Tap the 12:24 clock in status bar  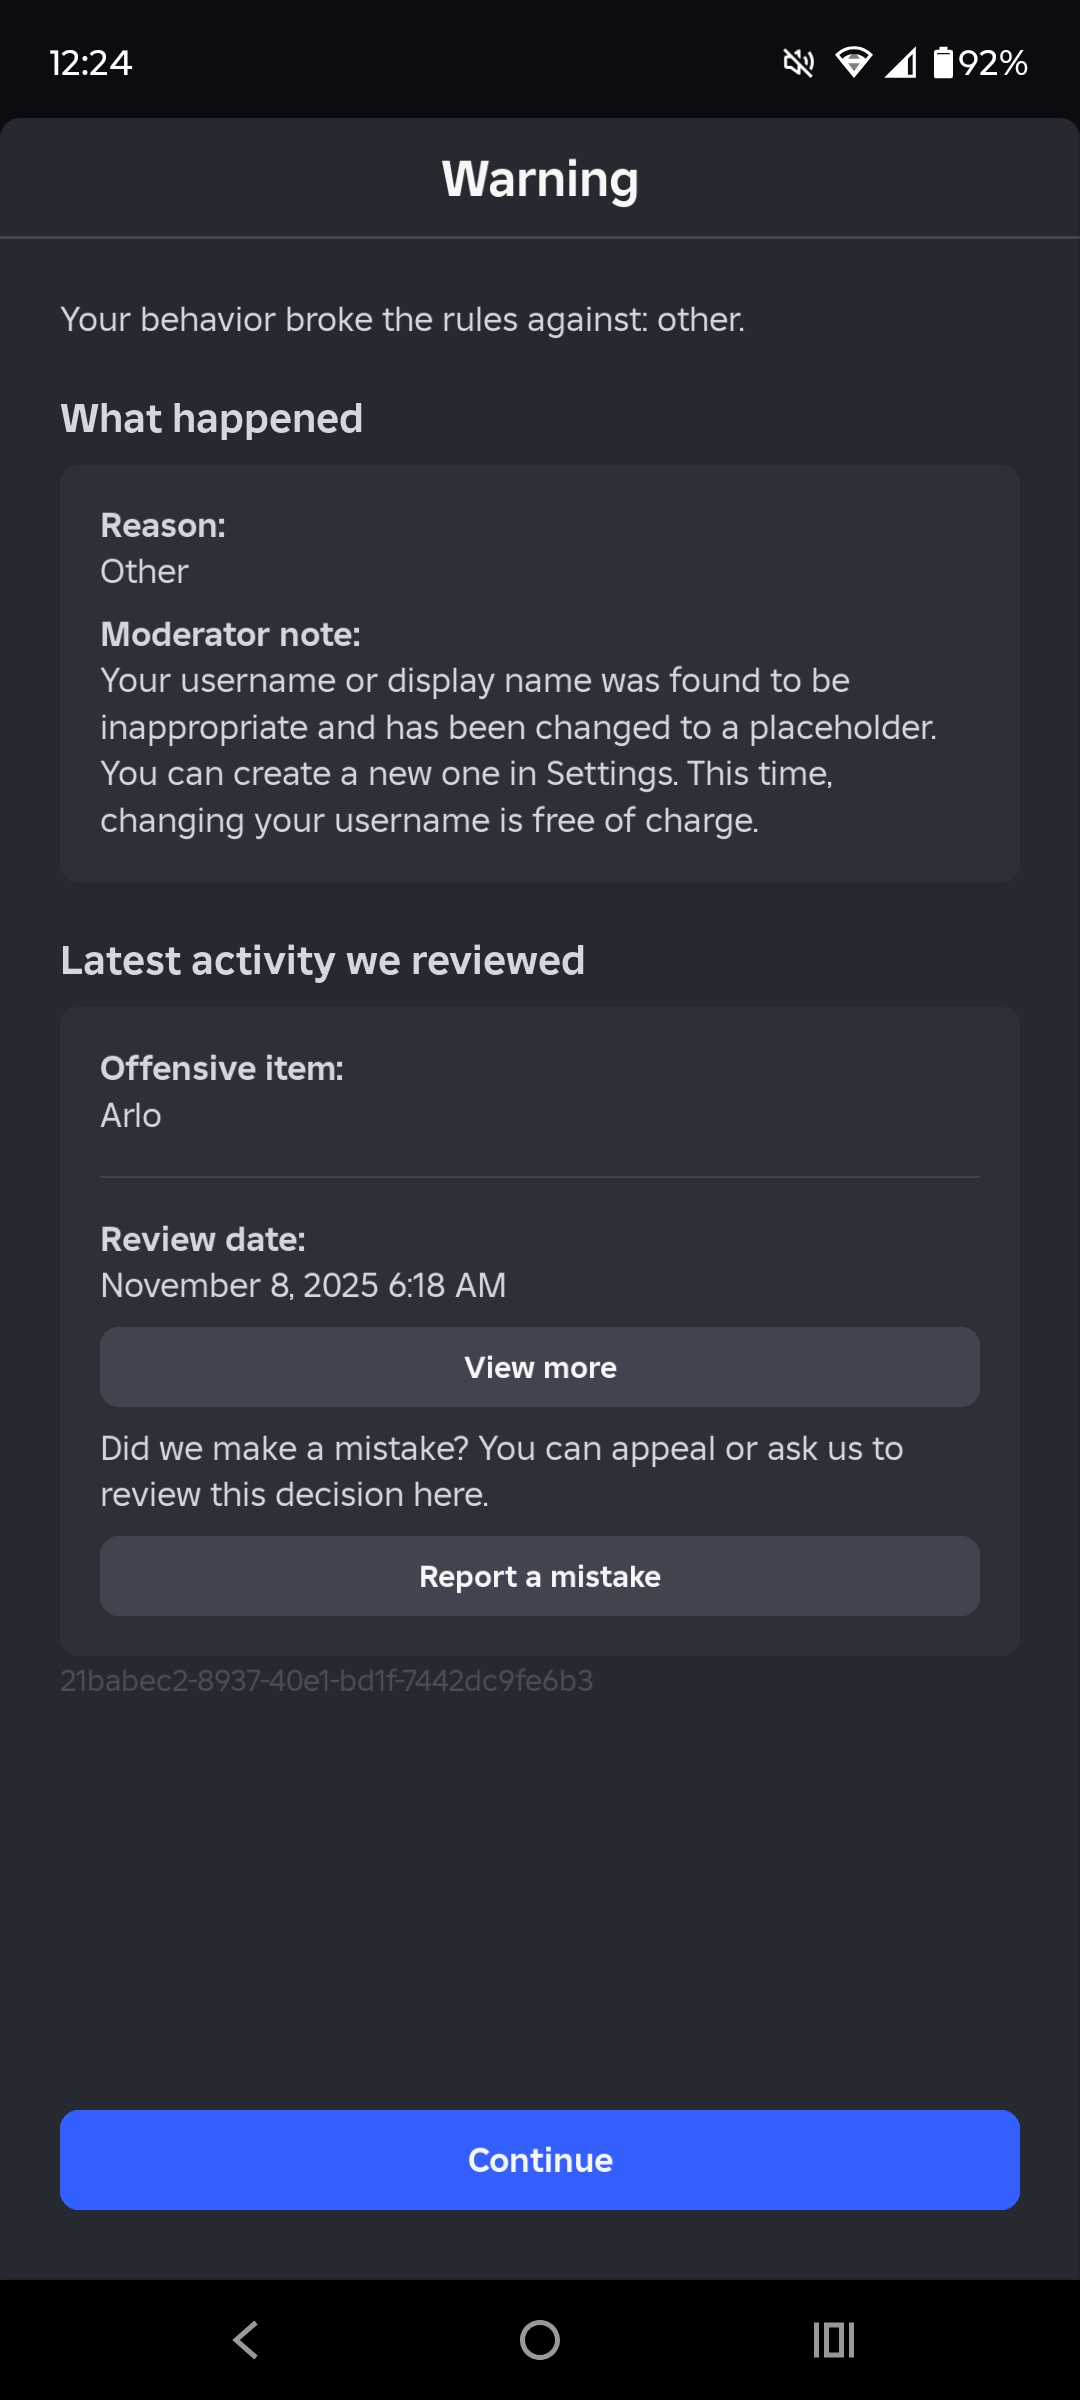pos(91,63)
